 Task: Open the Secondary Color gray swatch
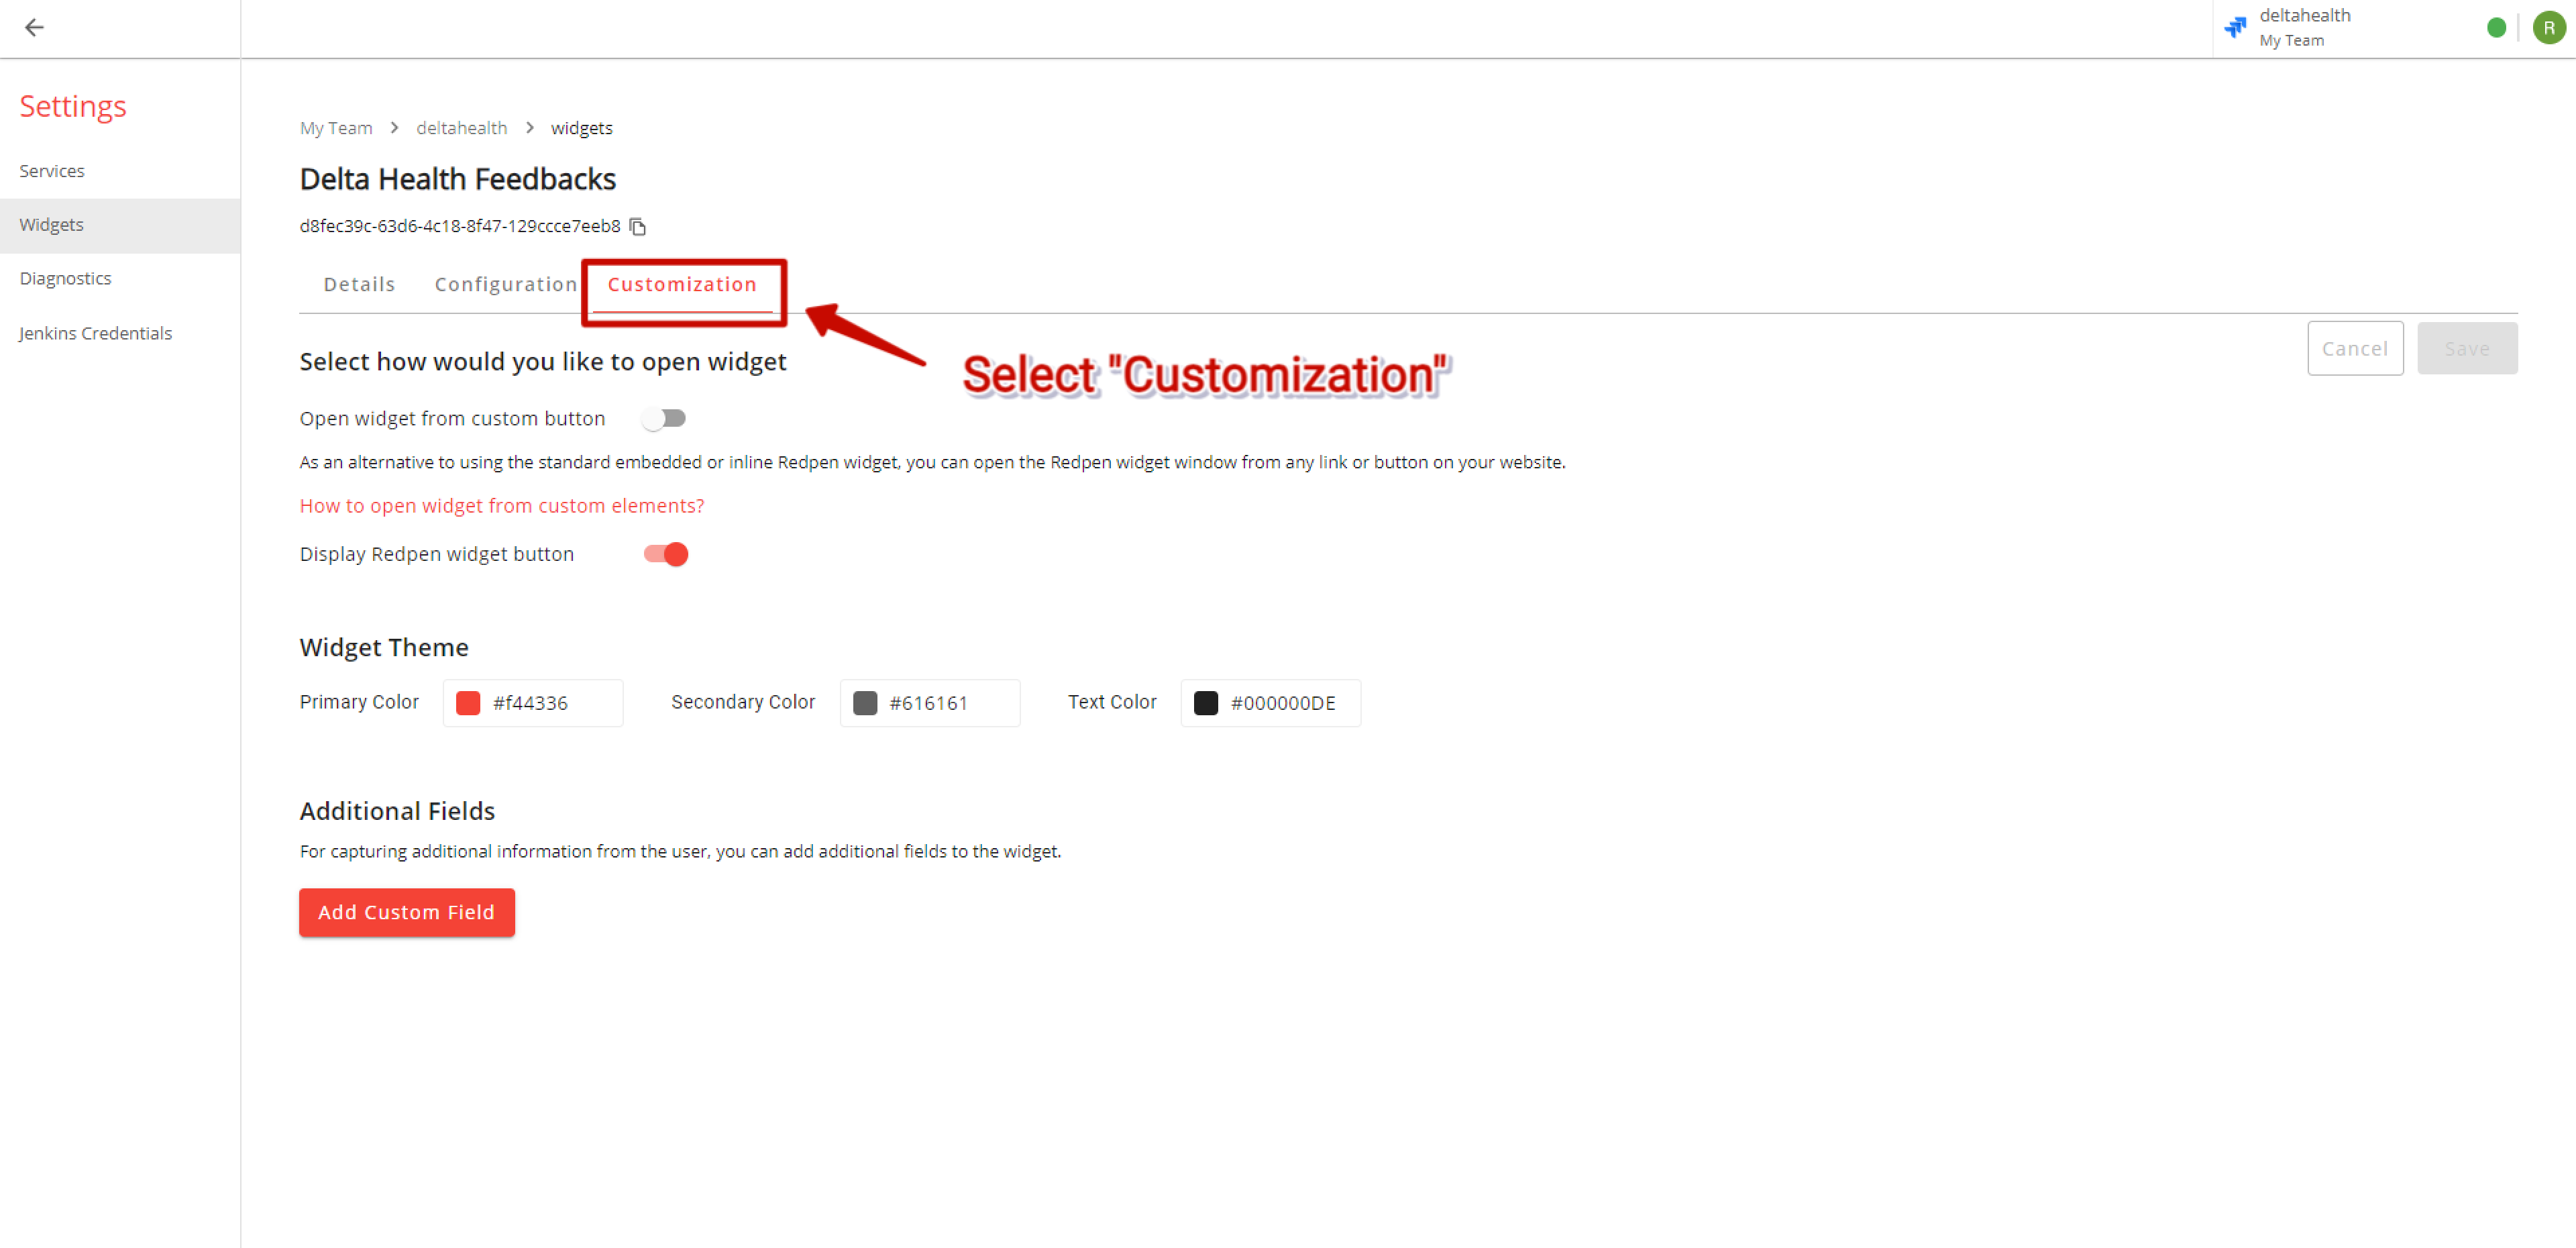coord(865,703)
